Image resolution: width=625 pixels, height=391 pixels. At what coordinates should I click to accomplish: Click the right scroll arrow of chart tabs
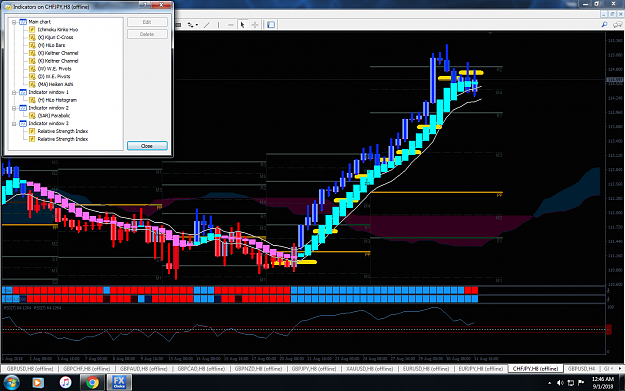click(620, 369)
